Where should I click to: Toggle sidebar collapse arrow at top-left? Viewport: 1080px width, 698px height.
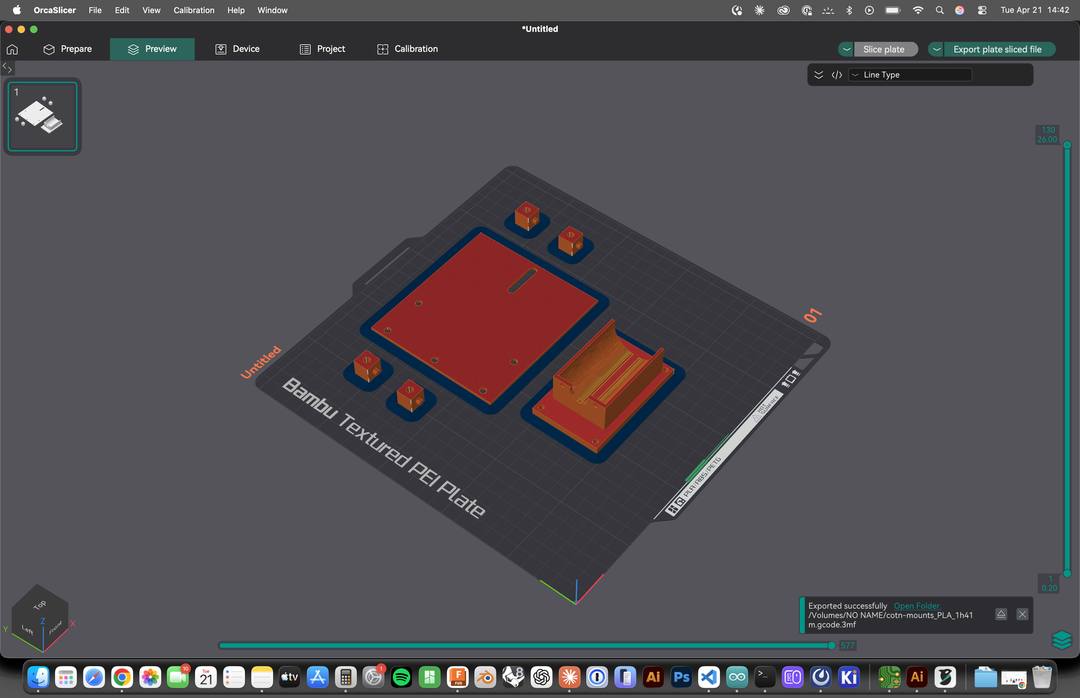[7, 68]
